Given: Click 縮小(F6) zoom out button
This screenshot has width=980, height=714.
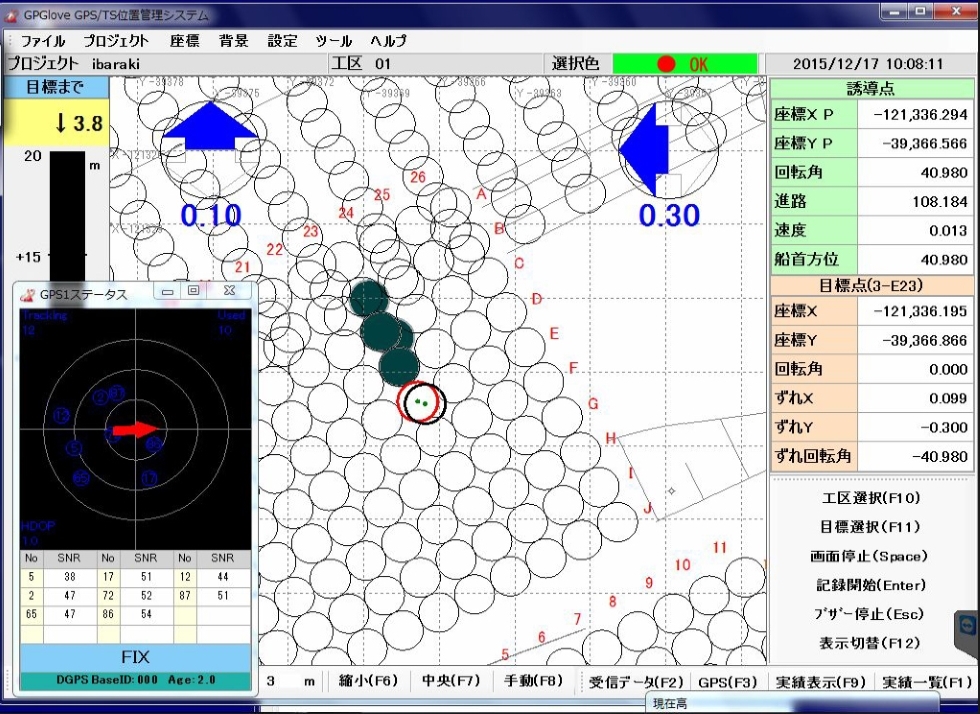Looking at the screenshot, I should 369,681.
